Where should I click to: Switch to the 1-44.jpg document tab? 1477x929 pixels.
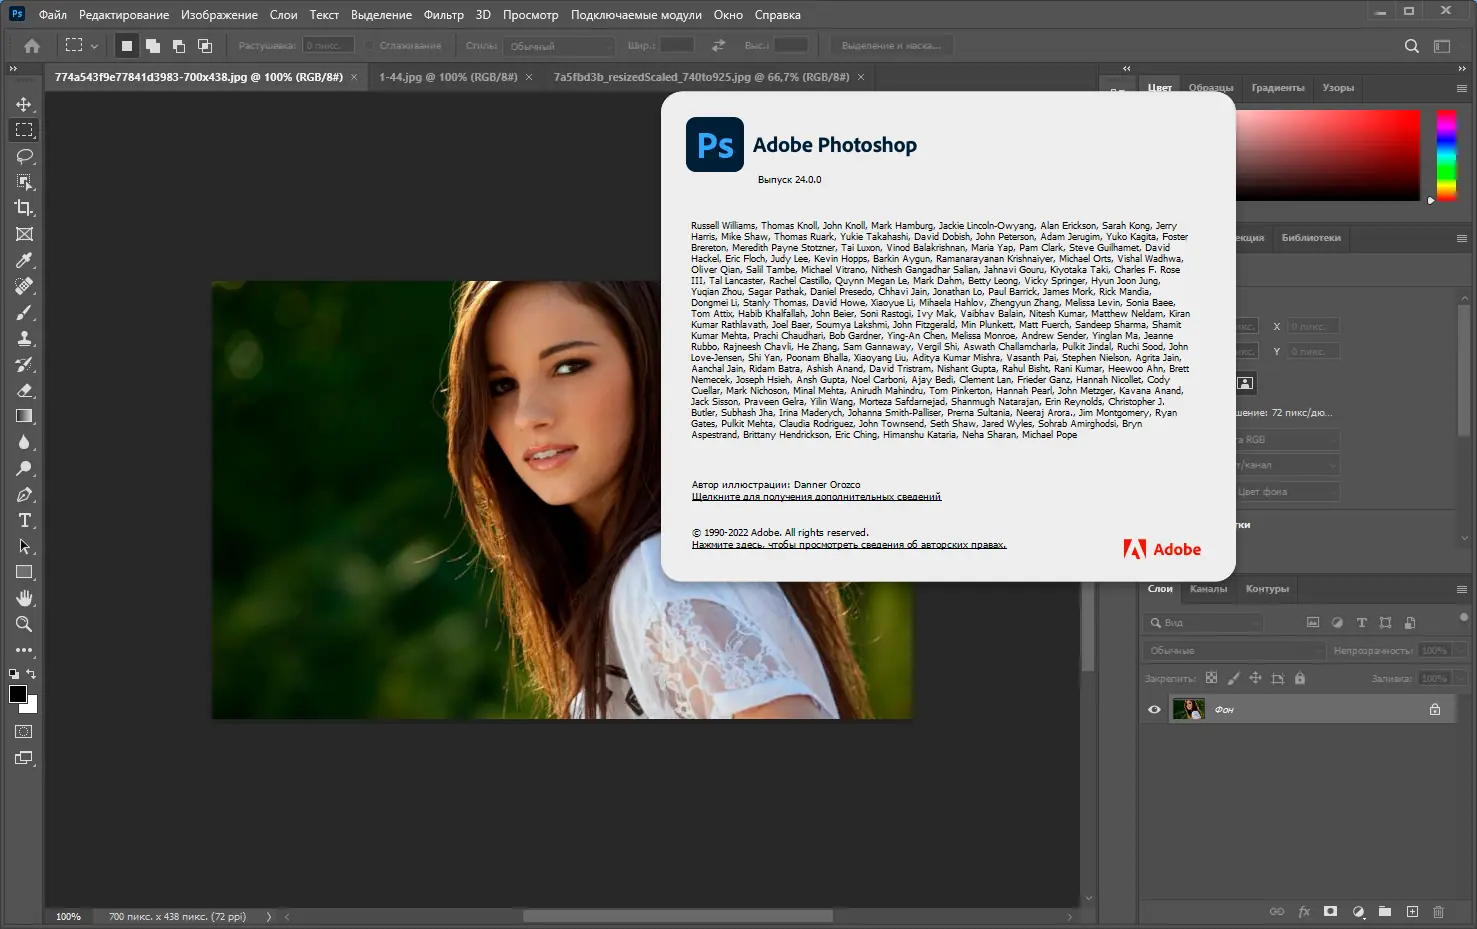click(x=448, y=77)
